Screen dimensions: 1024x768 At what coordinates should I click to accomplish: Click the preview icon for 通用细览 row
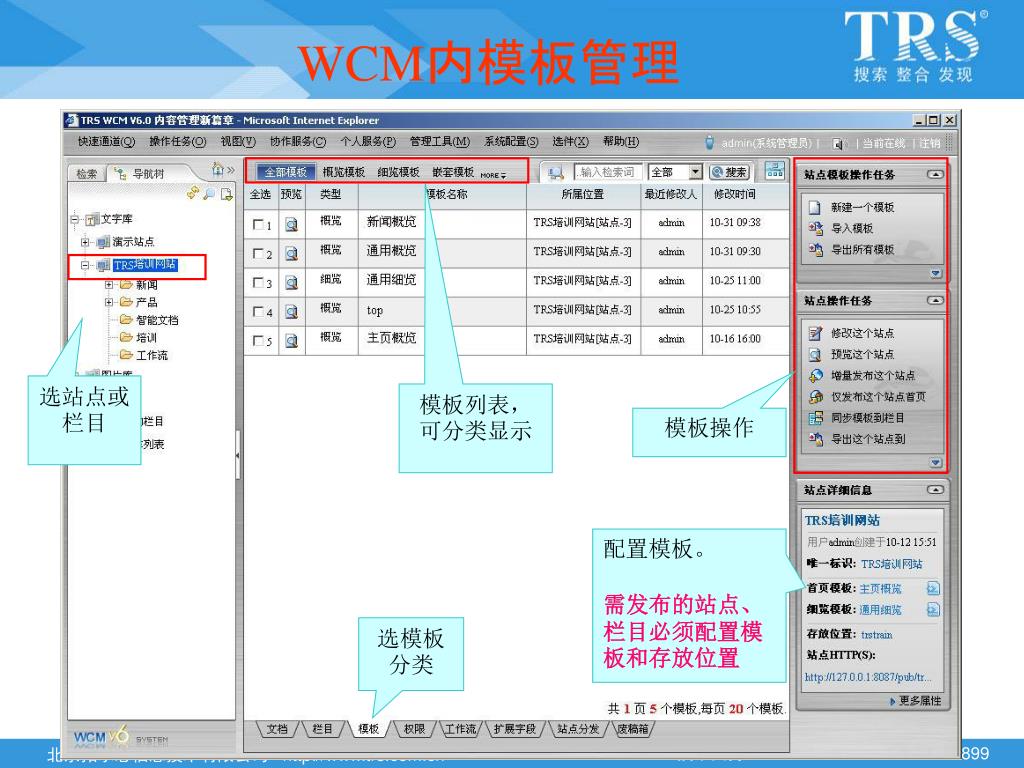coord(292,283)
